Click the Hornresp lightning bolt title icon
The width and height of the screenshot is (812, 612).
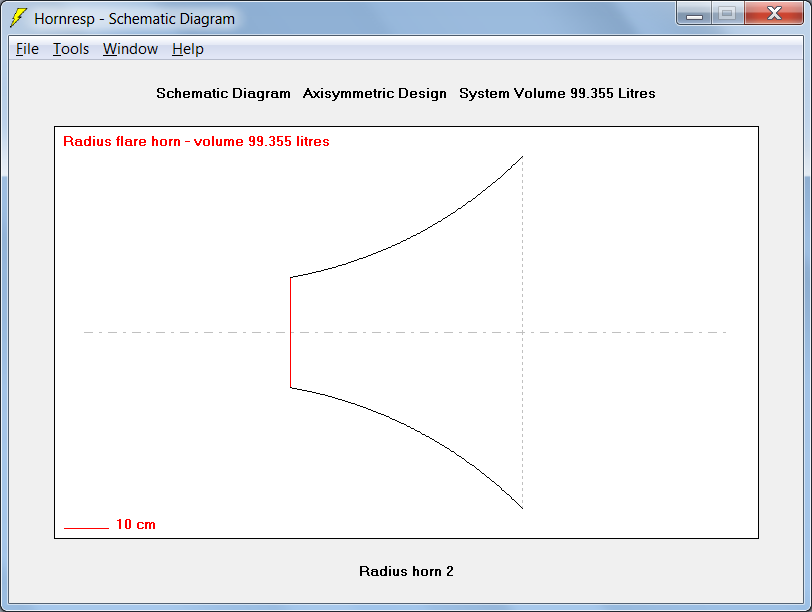click(x=19, y=18)
